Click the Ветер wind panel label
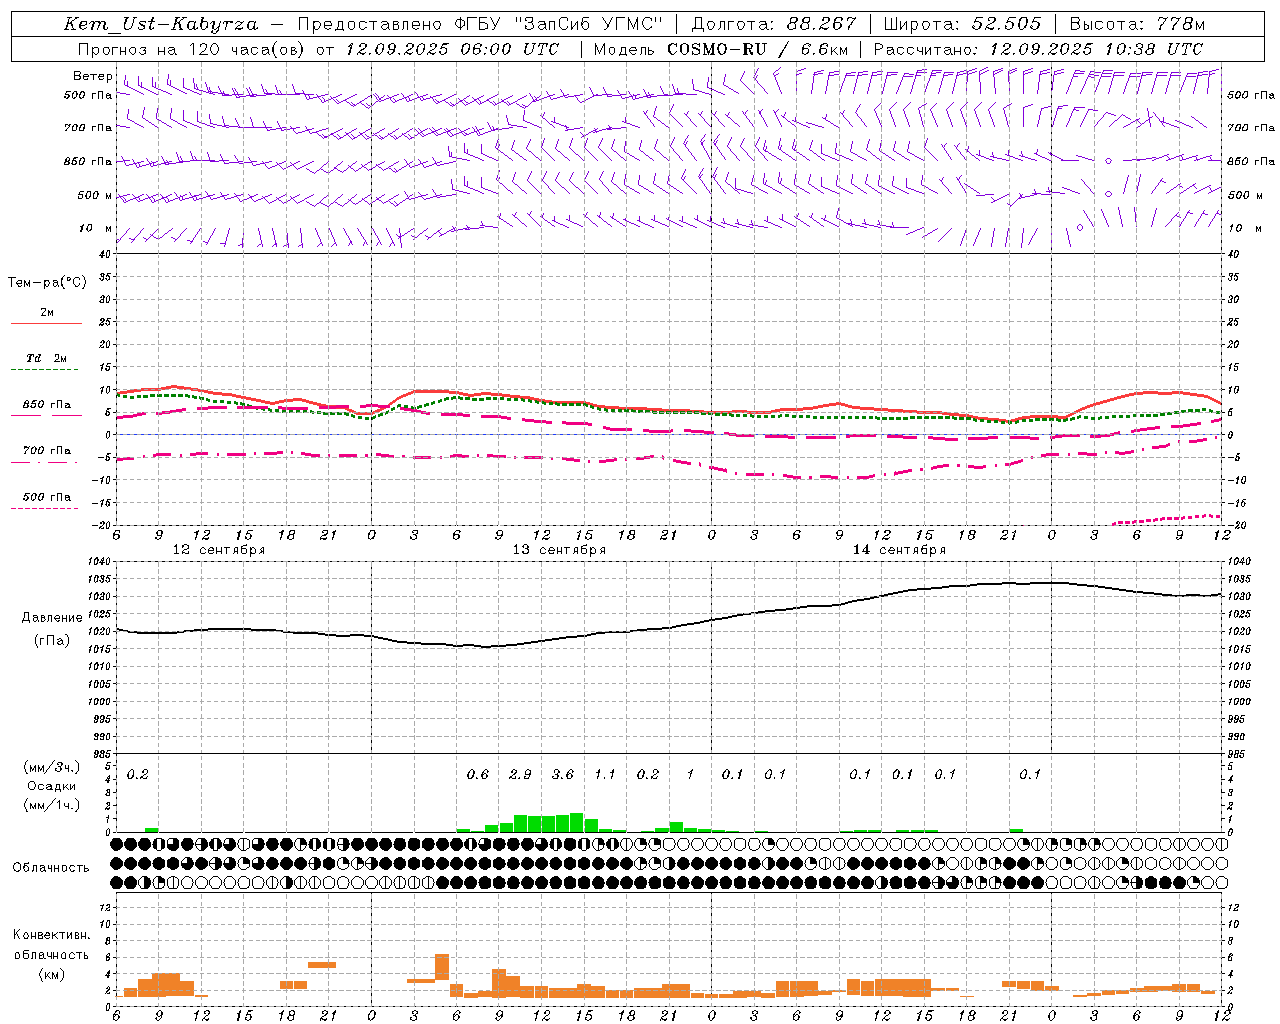The width and height of the screenshot is (1280, 1024). pyautogui.click(x=93, y=76)
